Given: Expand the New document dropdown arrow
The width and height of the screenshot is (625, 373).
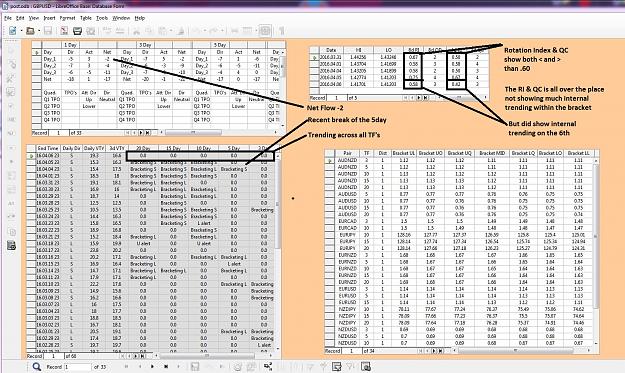Looking at the screenshot, I should point(21,31).
